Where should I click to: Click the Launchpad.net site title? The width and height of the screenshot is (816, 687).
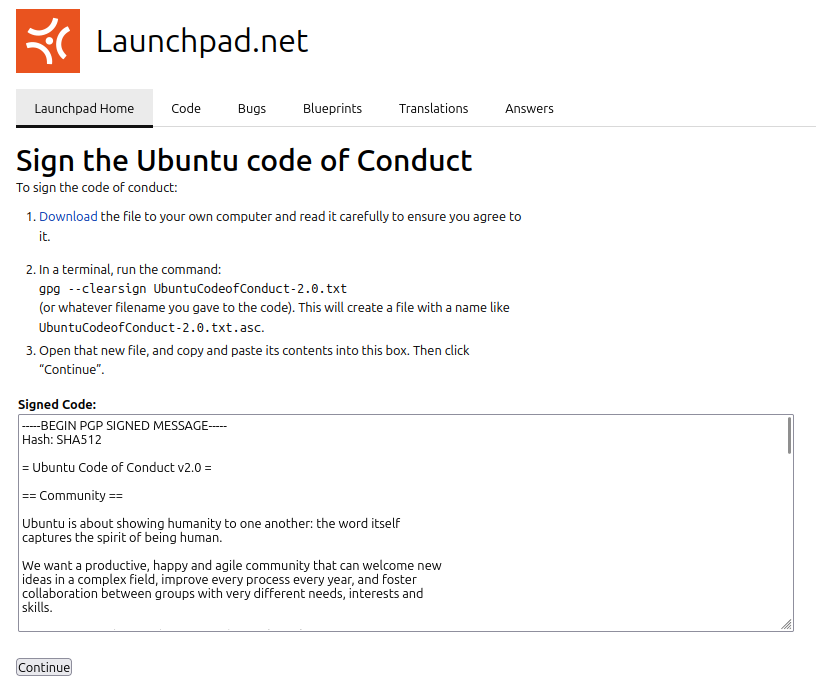tap(202, 41)
